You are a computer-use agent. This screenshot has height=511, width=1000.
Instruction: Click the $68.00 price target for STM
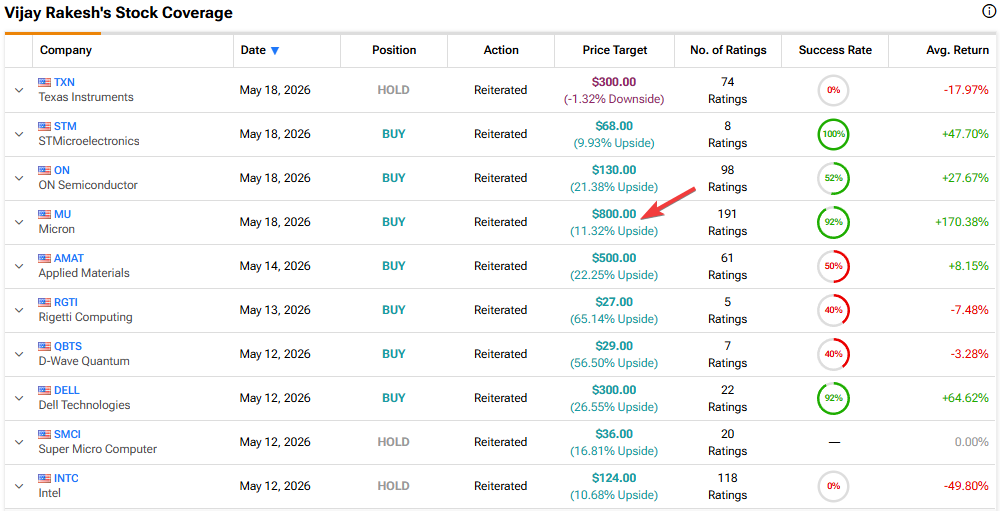tap(614, 126)
